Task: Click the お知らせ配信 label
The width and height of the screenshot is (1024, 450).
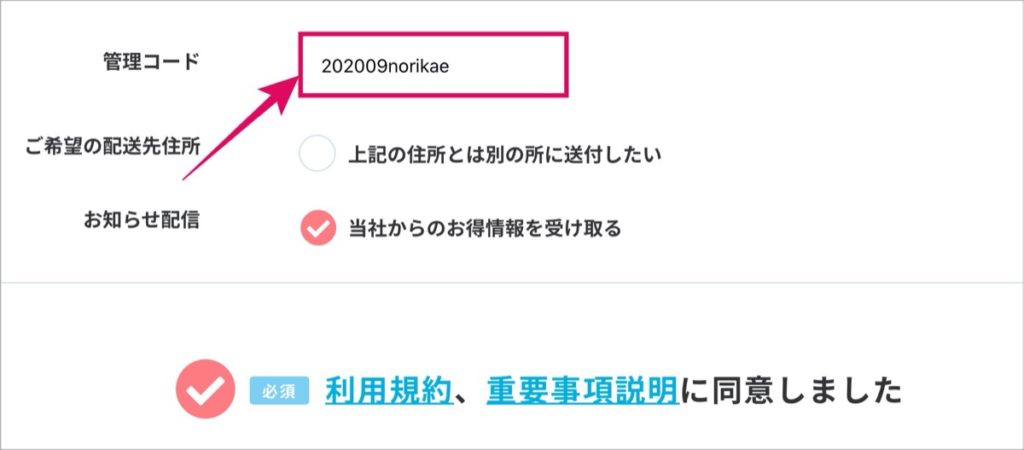Action: (141, 221)
